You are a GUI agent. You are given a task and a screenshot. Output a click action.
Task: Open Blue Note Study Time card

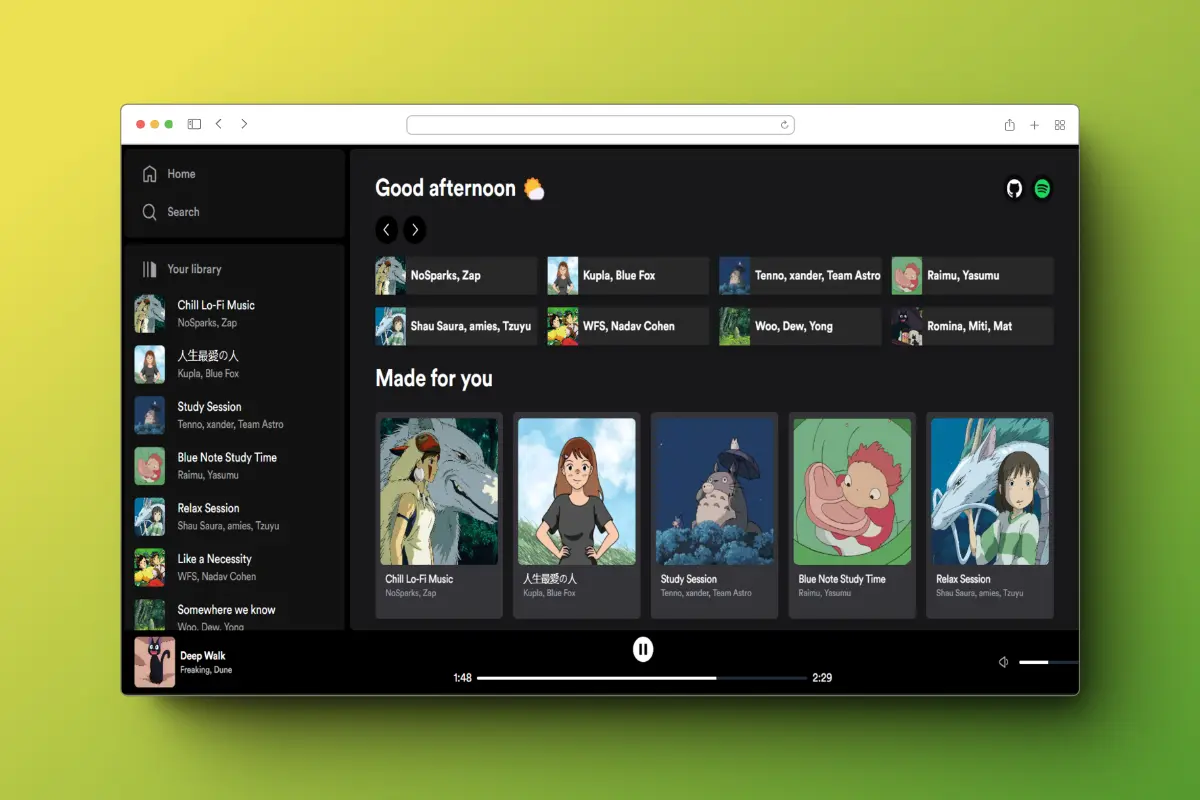pos(852,514)
